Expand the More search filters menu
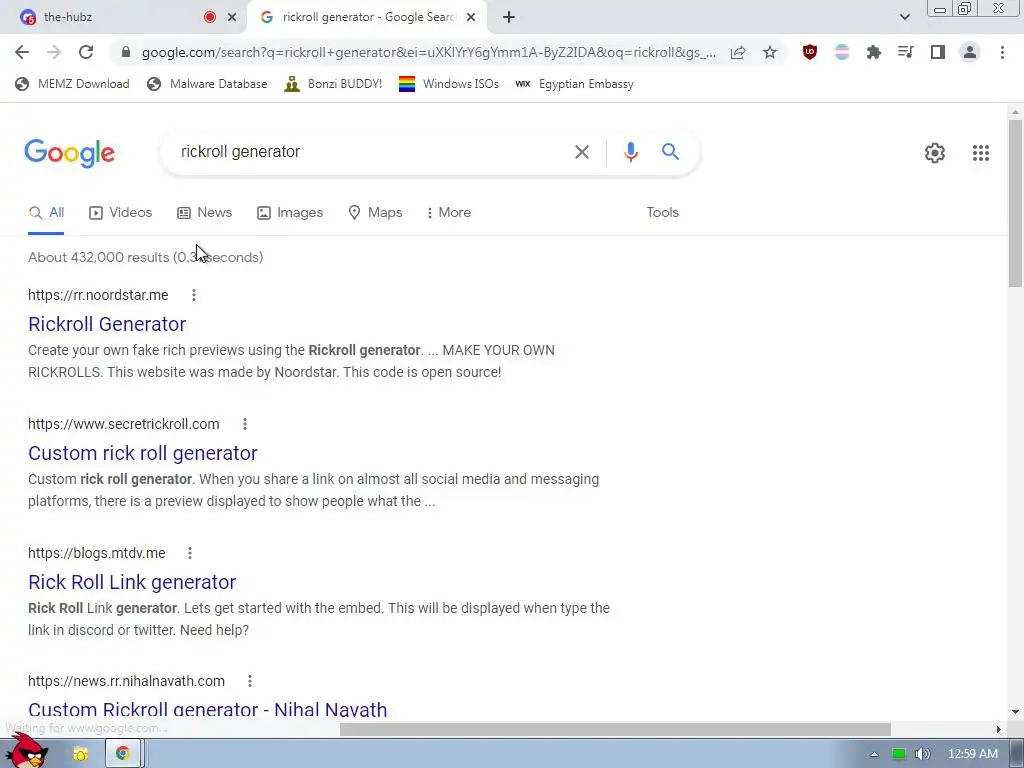Screen dimensions: 1024x768 449,212
